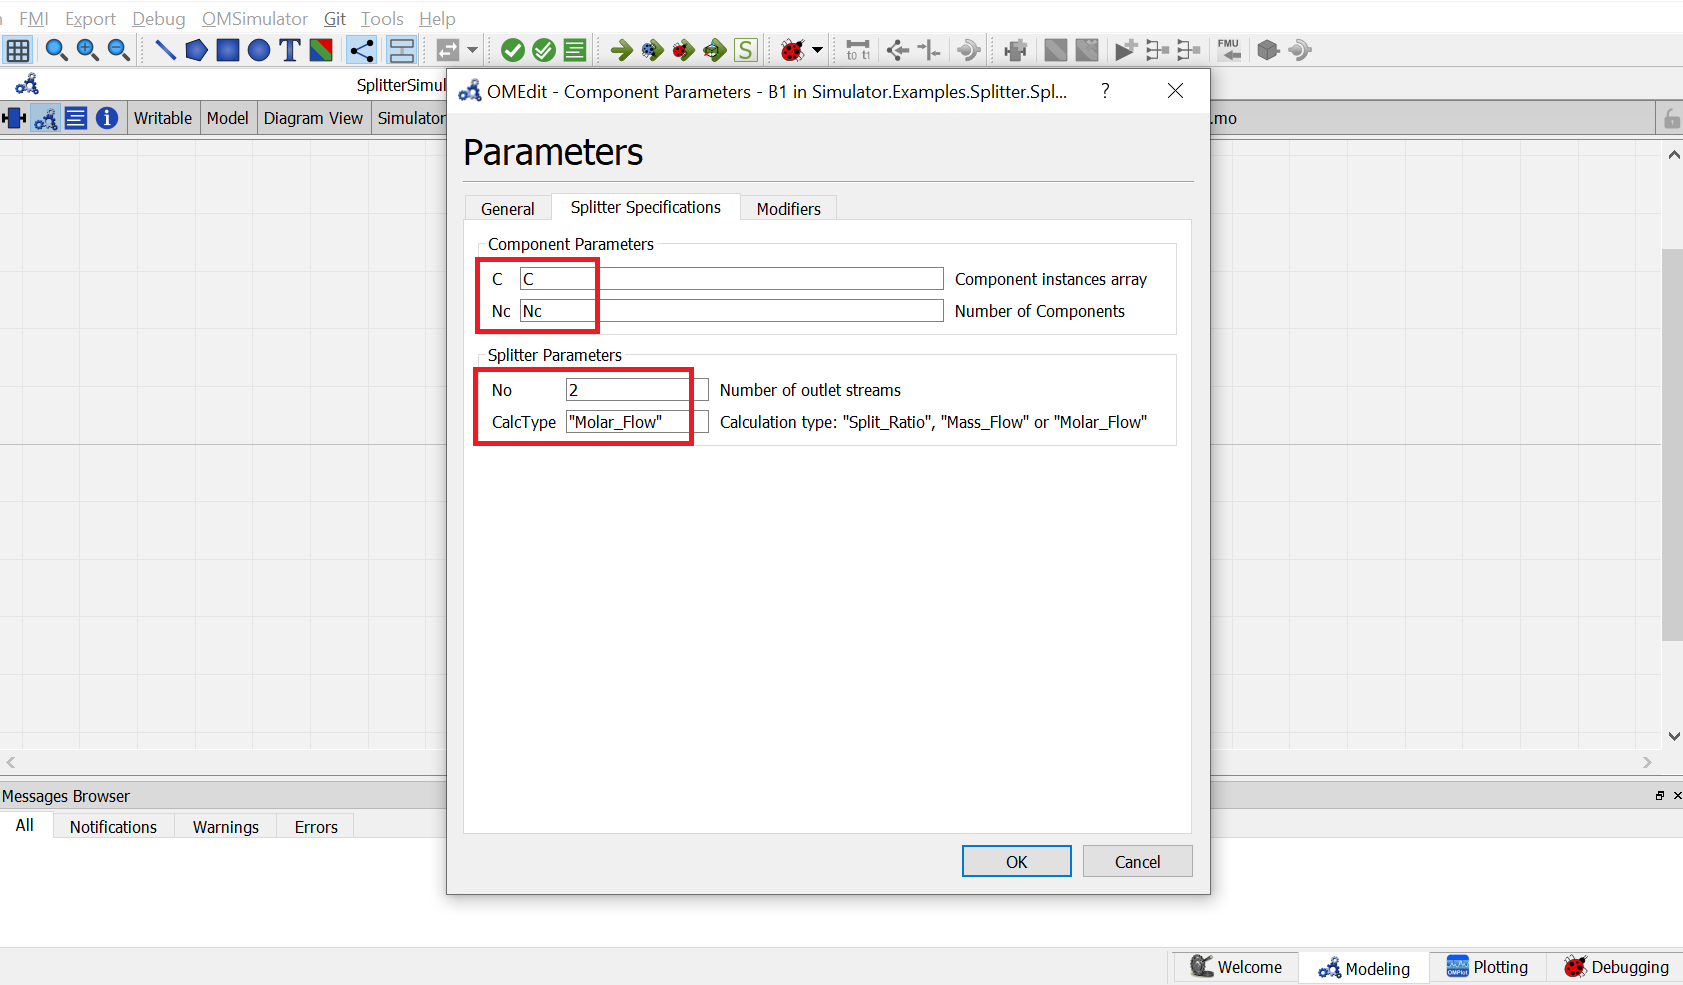Image resolution: width=1683 pixels, height=985 pixels.
Task: Toggle the connect mode icon
Action: click(361, 50)
